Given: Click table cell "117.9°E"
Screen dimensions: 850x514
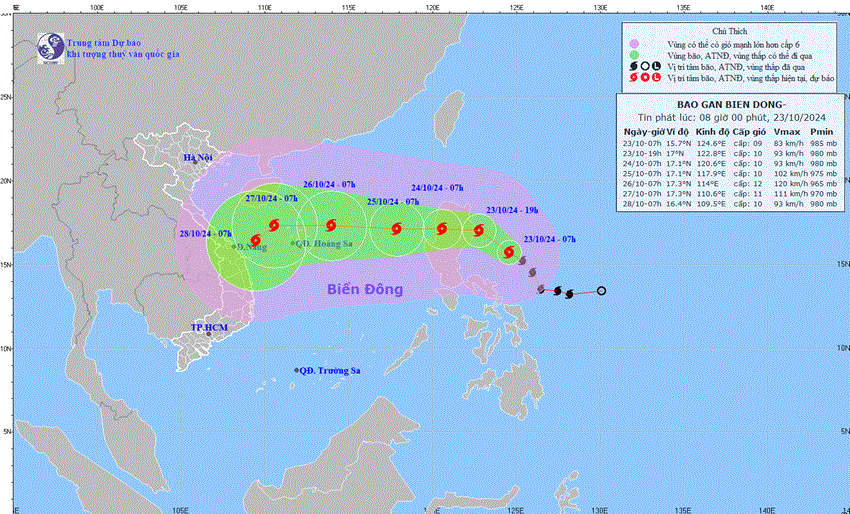Looking at the screenshot, I should coord(712,174).
